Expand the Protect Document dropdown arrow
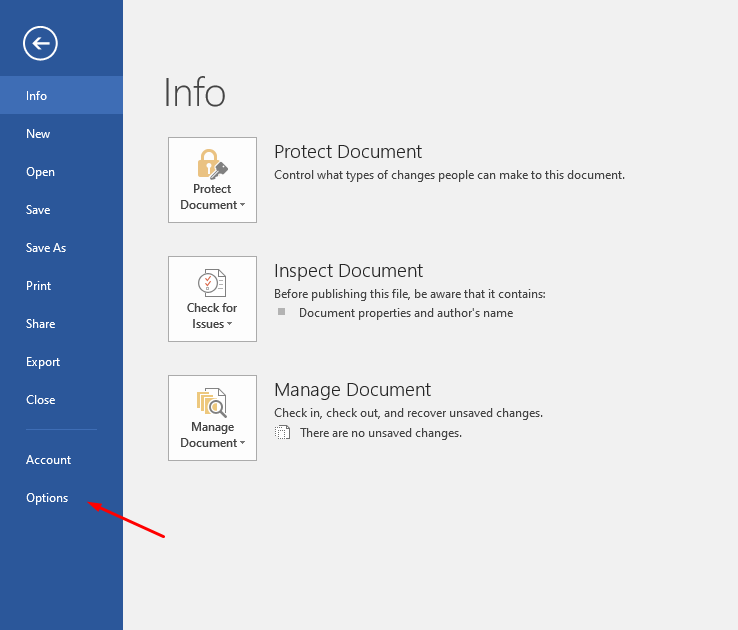This screenshot has width=738, height=630. (x=242, y=205)
